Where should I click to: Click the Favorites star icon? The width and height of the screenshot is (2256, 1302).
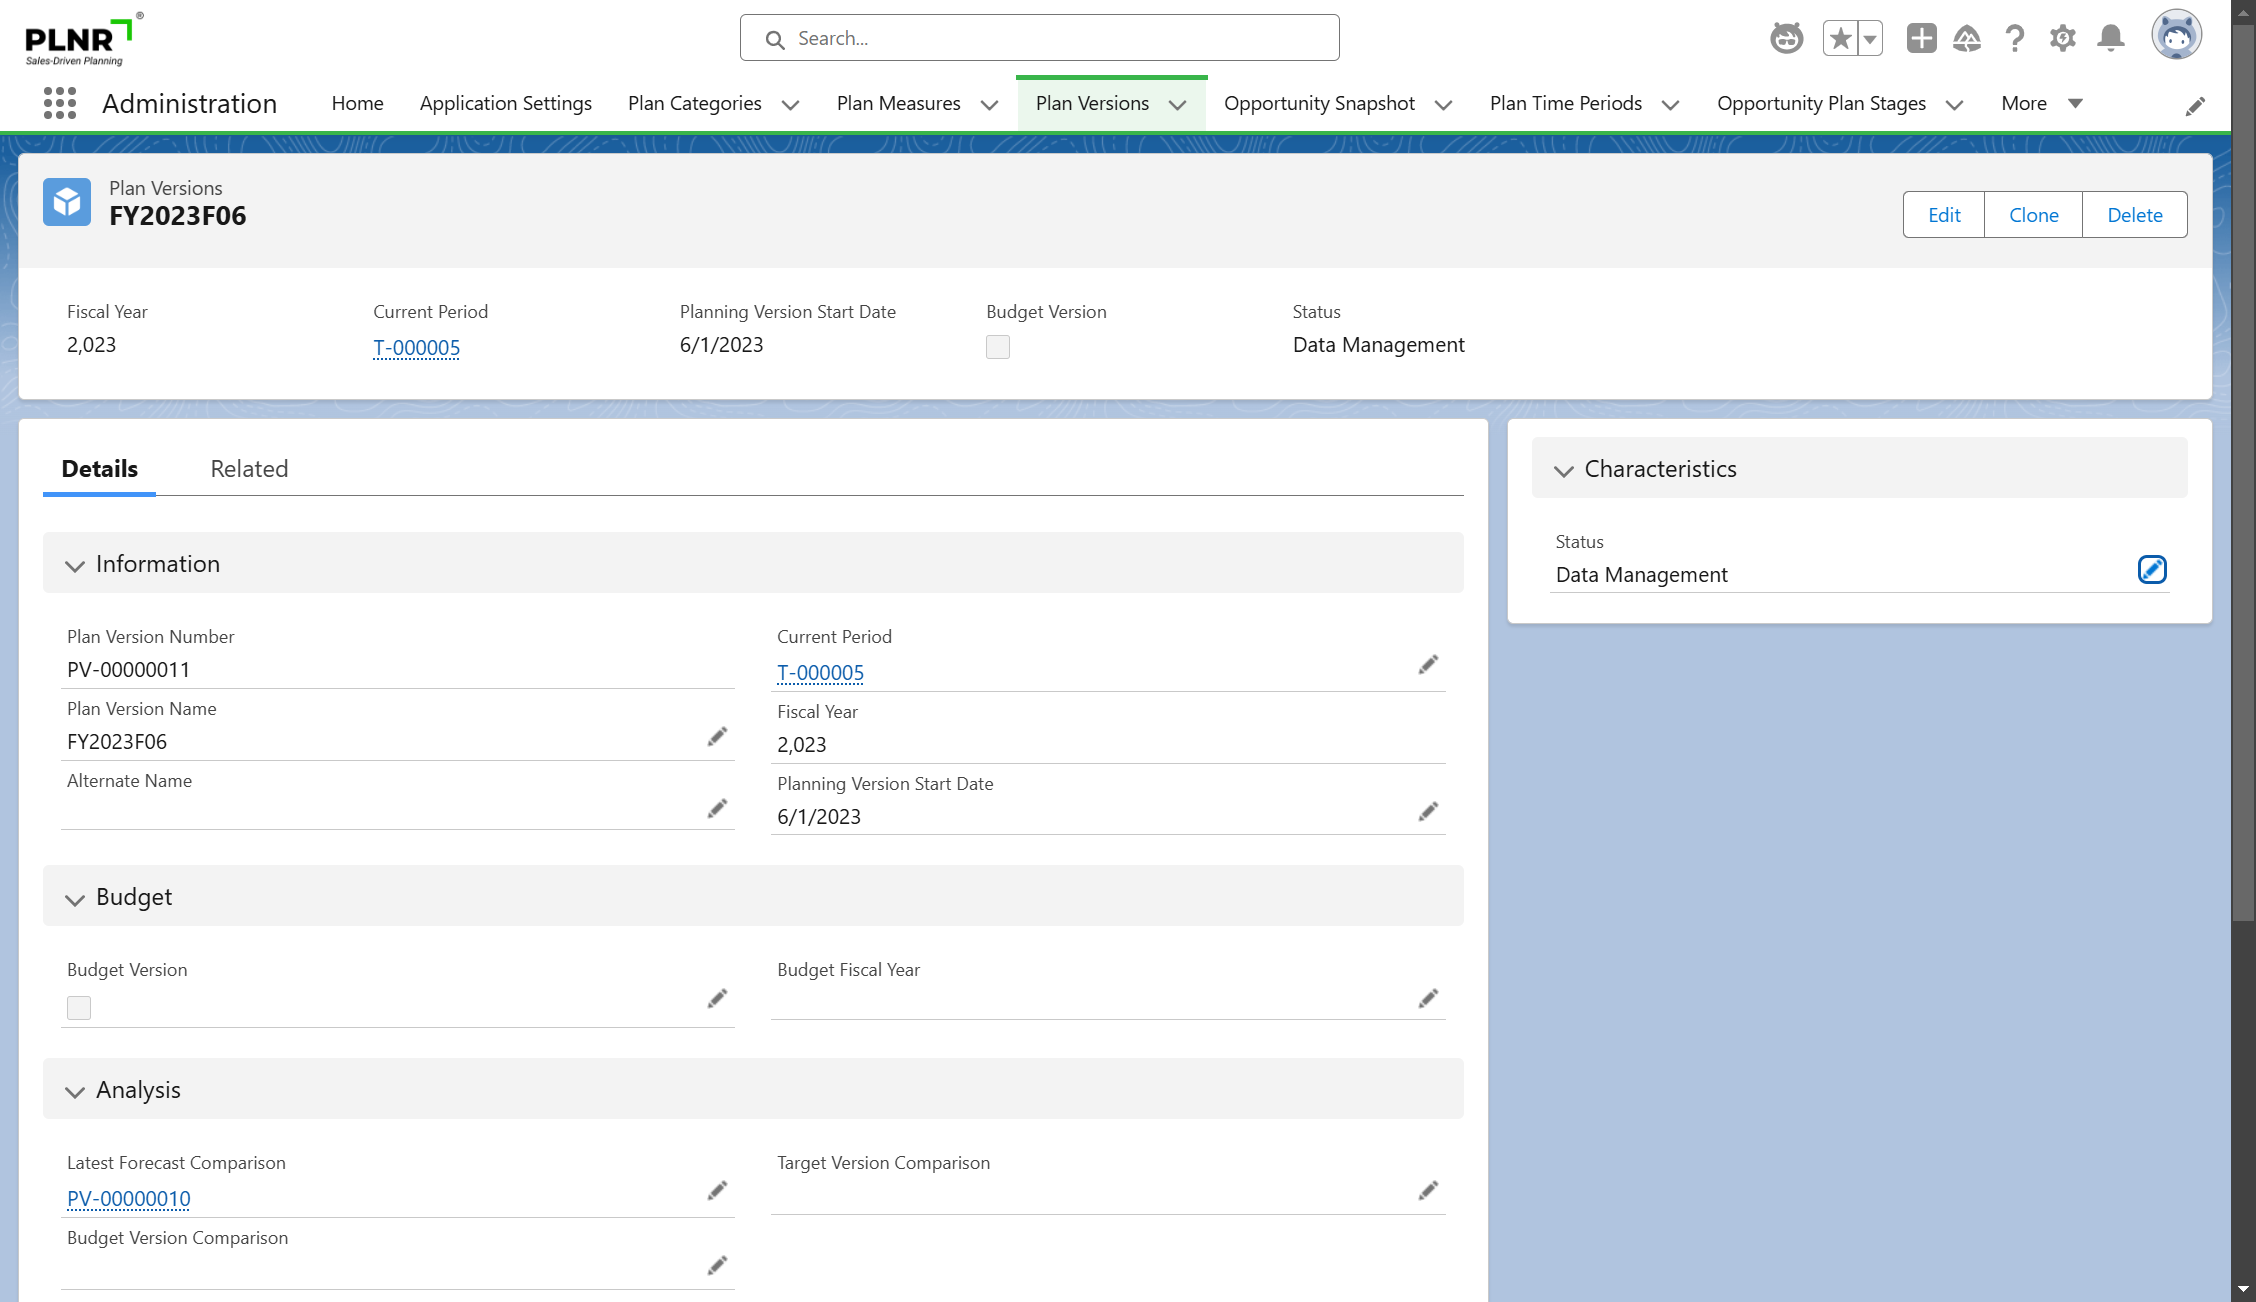point(1840,39)
